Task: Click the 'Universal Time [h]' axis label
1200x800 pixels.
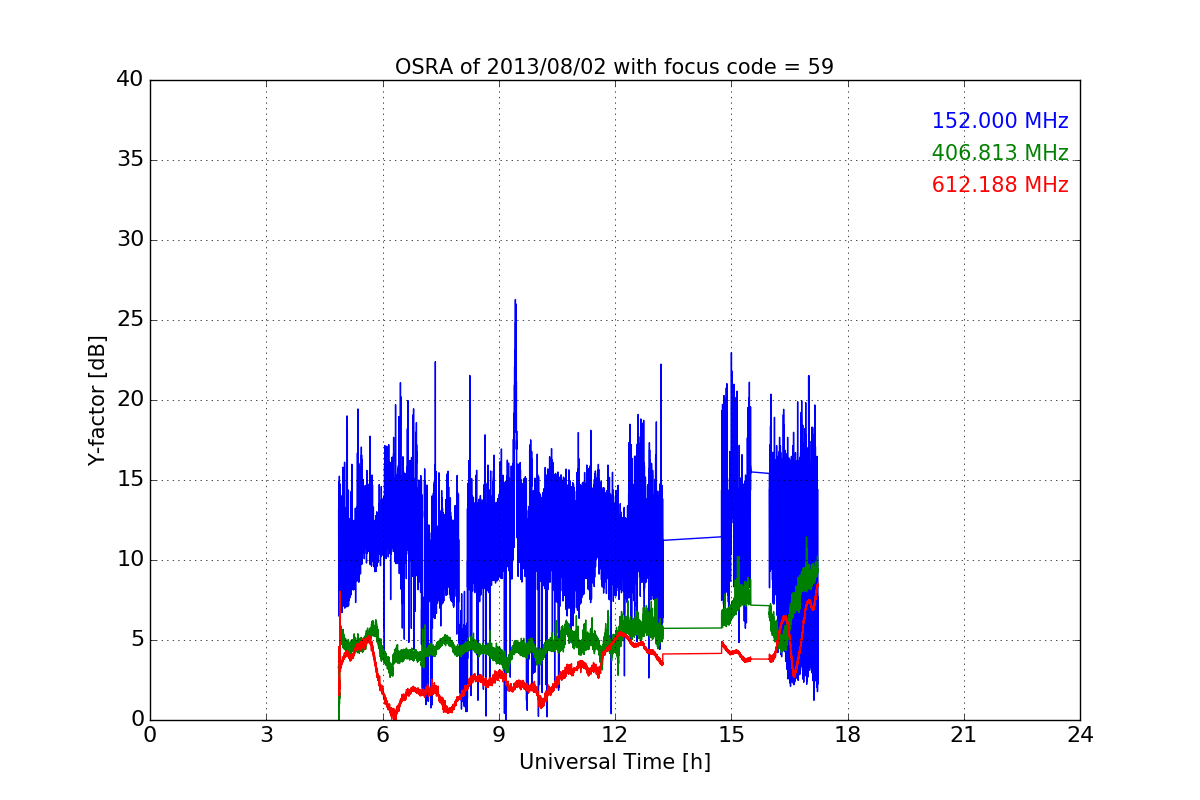Action: pyautogui.click(x=614, y=762)
